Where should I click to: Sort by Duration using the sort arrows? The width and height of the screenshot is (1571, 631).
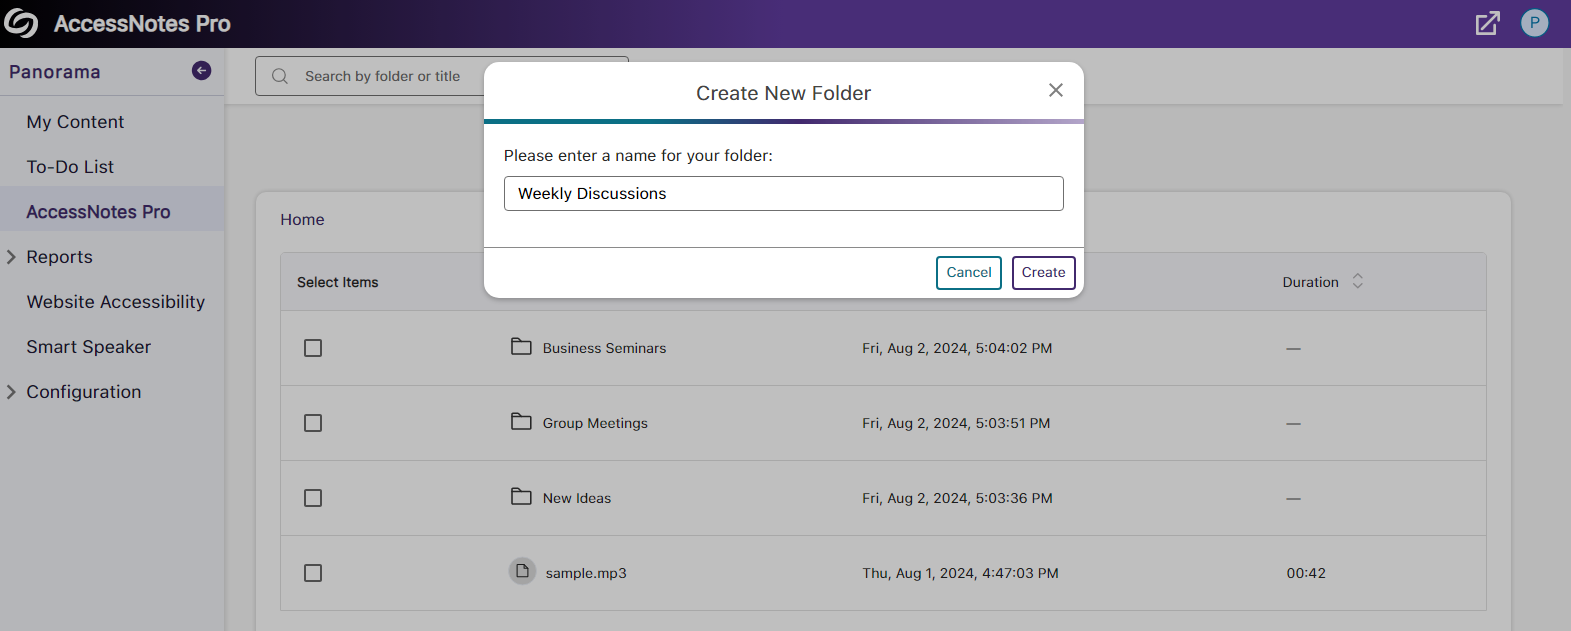[1357, 281]
